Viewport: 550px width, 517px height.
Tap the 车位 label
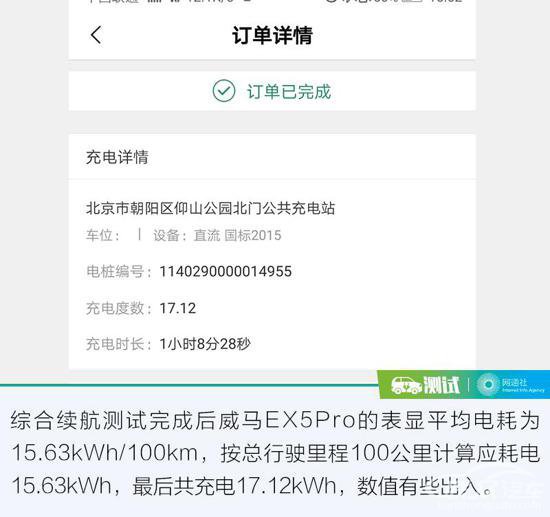(x=103, y=235)
